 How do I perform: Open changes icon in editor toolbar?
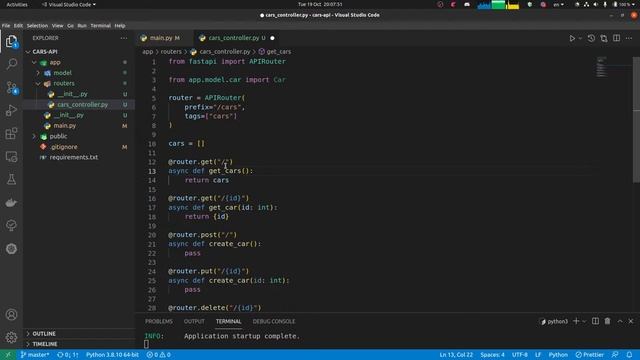(604, 38)
